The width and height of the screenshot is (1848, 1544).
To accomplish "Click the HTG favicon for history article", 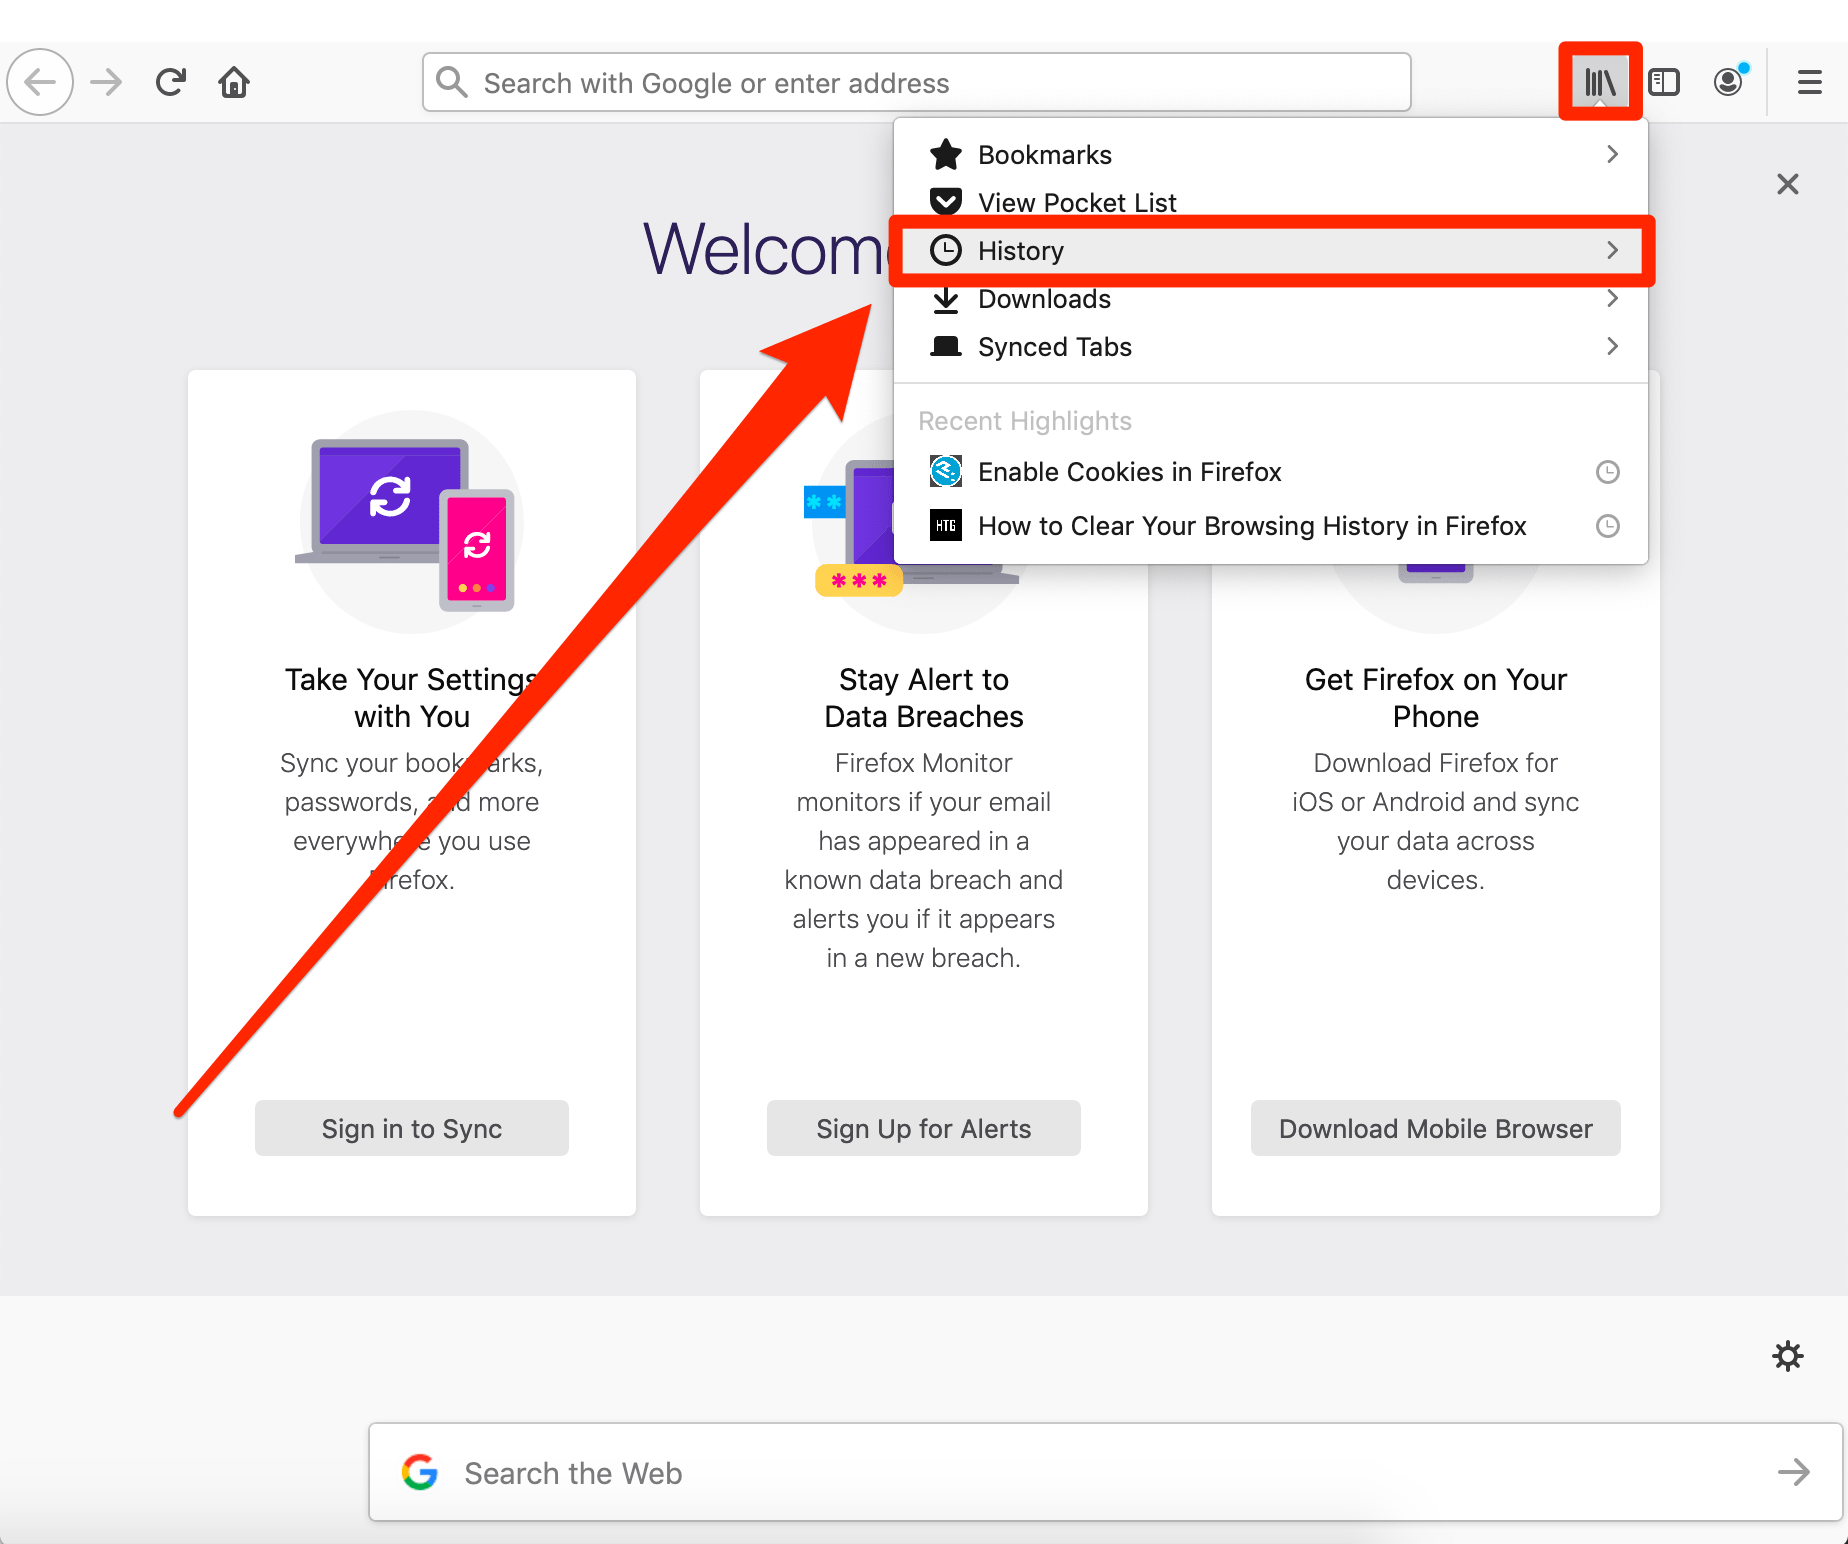I will pos(946,525).
